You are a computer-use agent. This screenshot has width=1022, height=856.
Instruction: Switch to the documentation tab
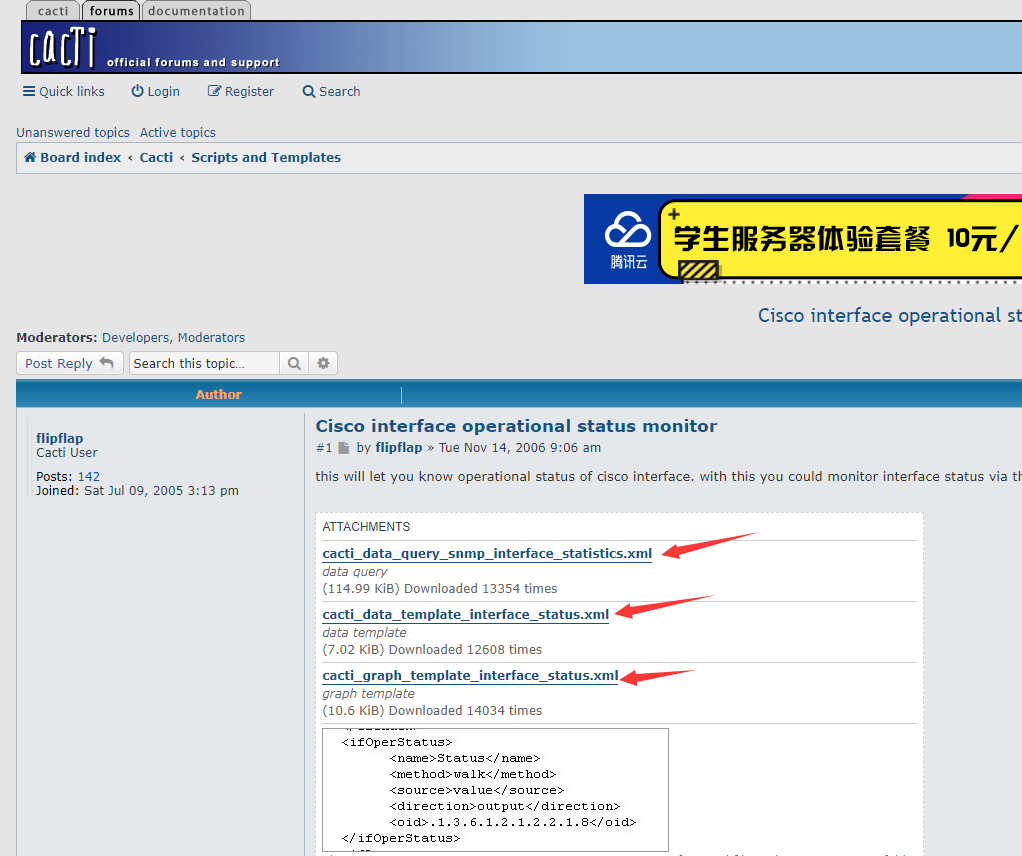tap(195, 11)
